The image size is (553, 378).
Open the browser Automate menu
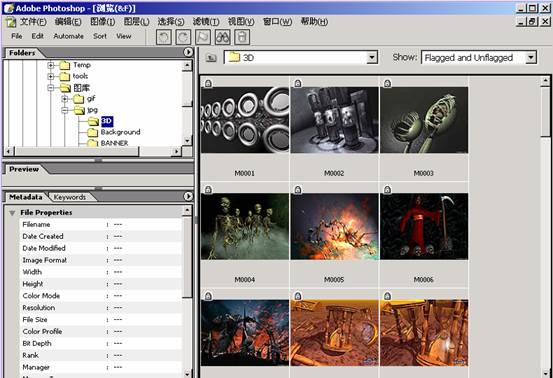tap(68, 36)
